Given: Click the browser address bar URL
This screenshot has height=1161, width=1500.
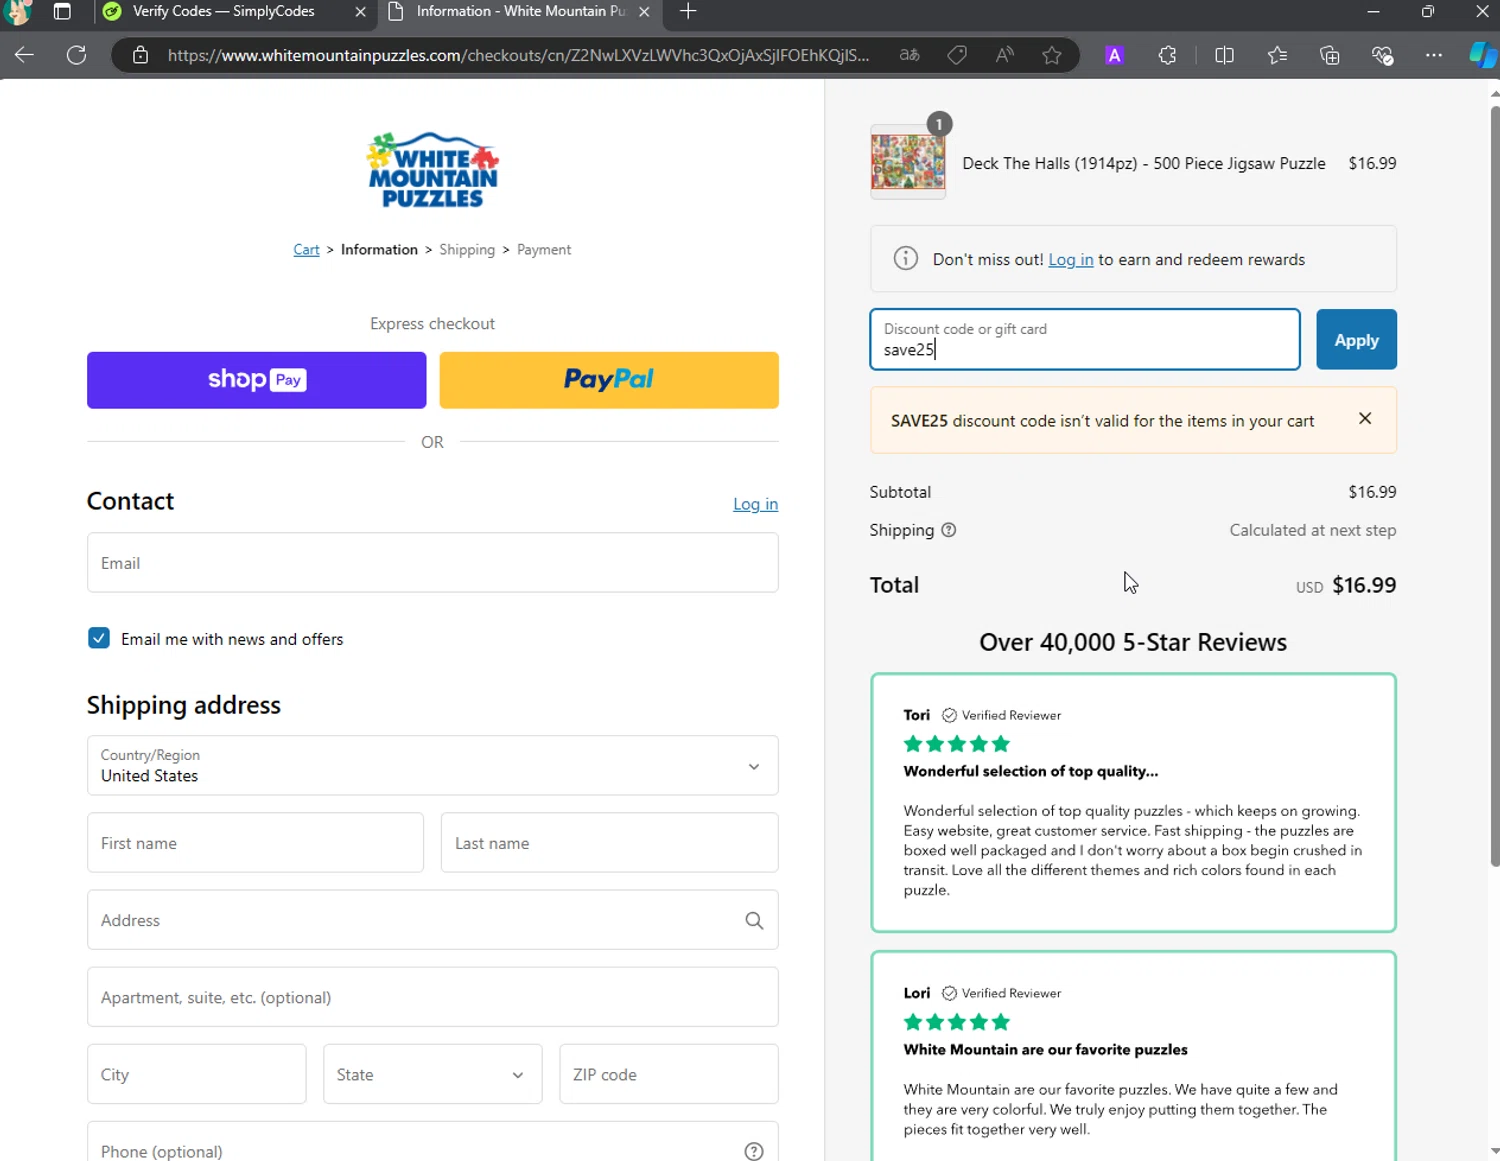Looking at the screenshot, I should click(x=518, y=55).
